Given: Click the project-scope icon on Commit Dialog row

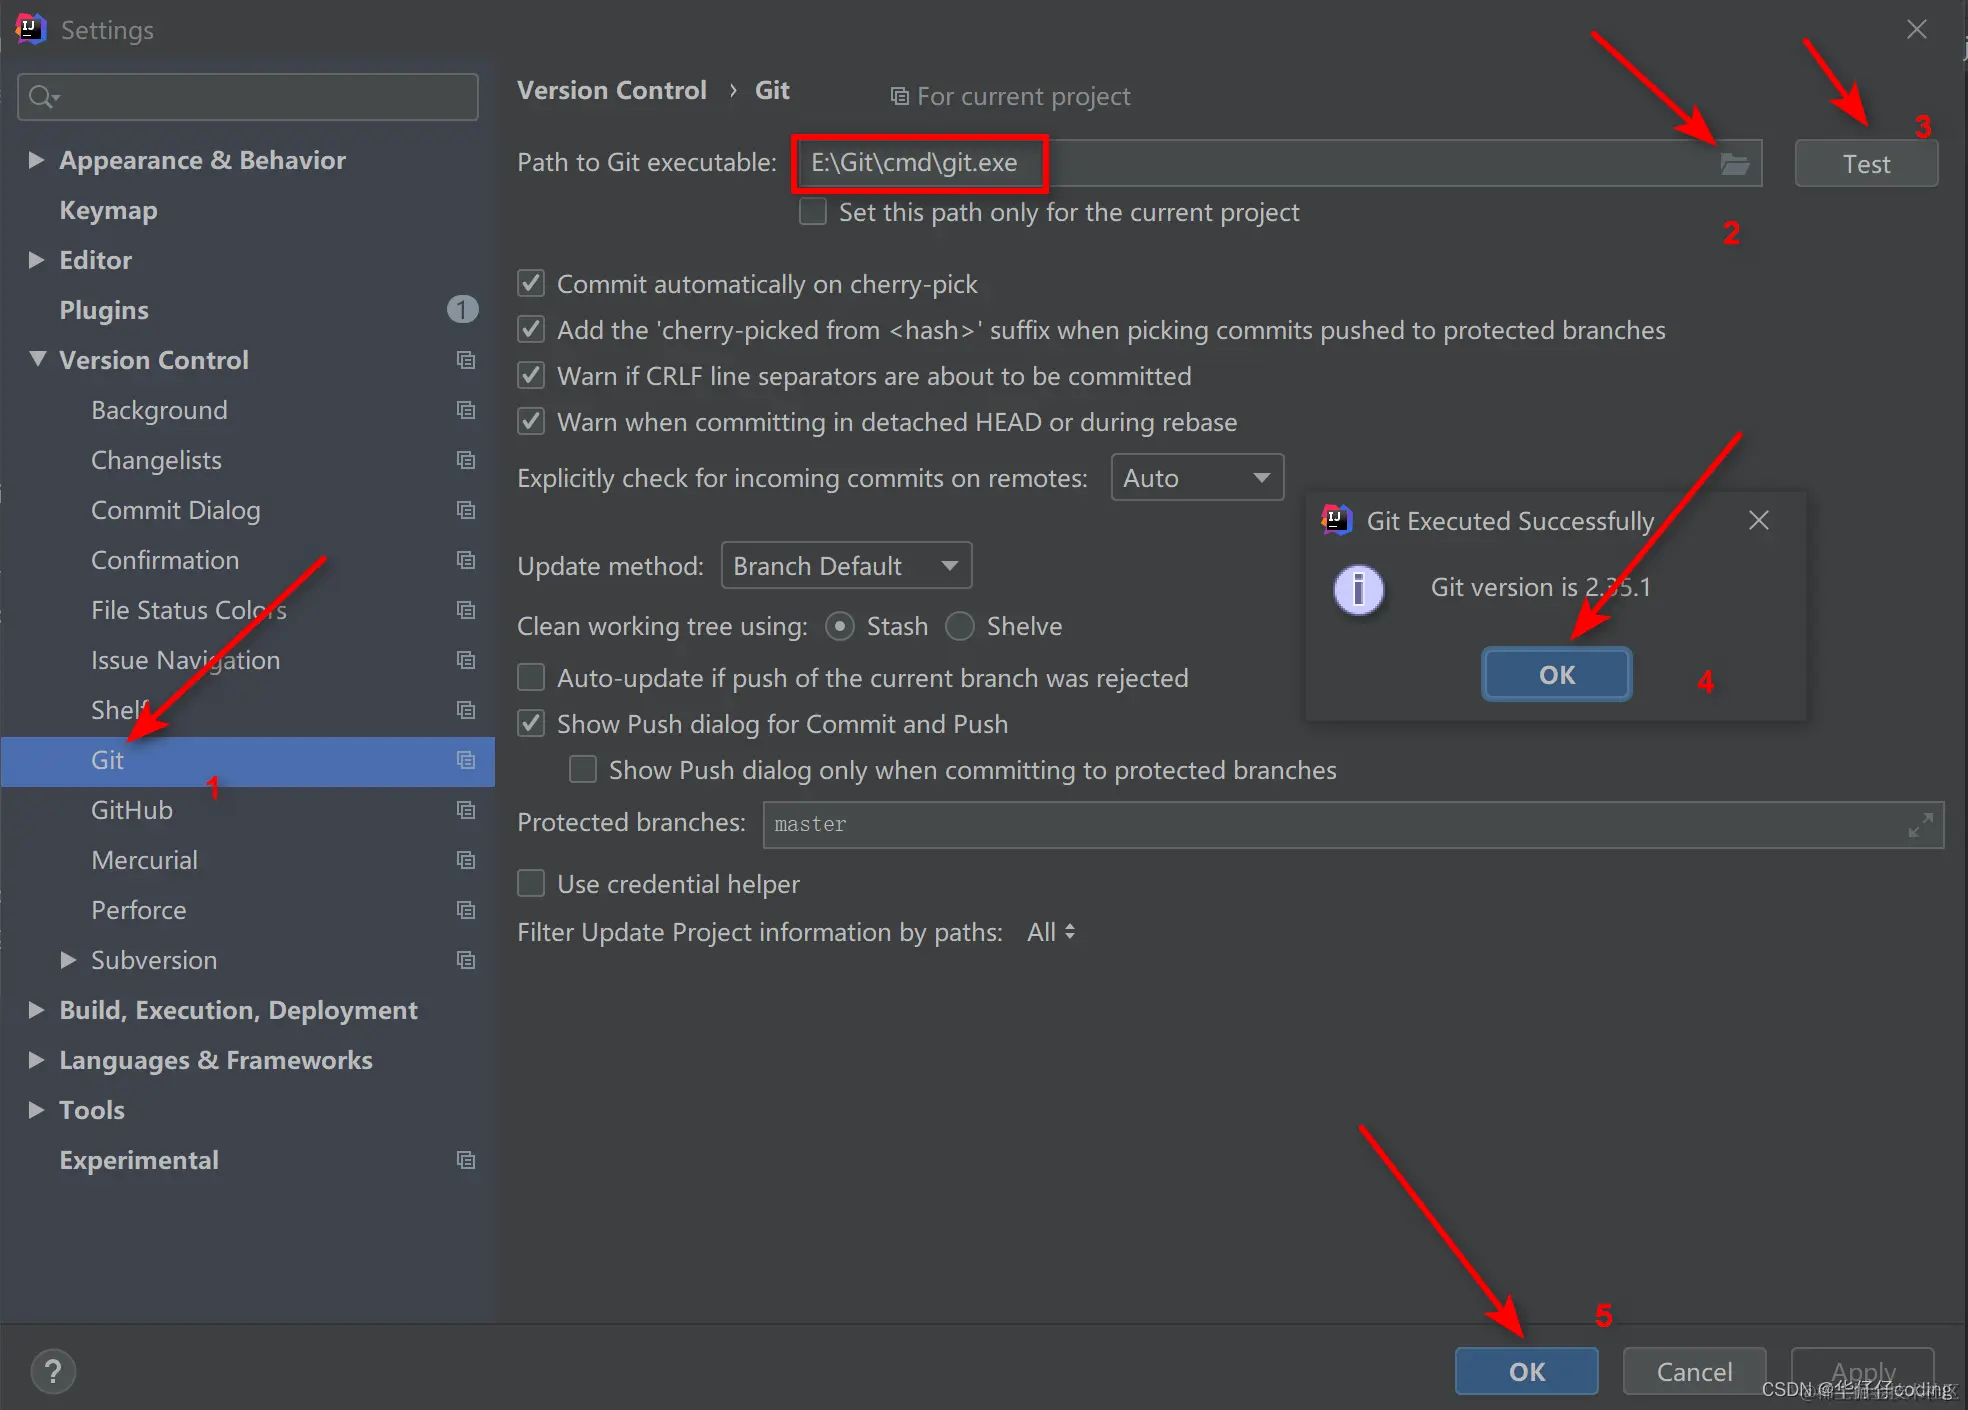Looking at the screenshot, I should (x=466, y=510).
